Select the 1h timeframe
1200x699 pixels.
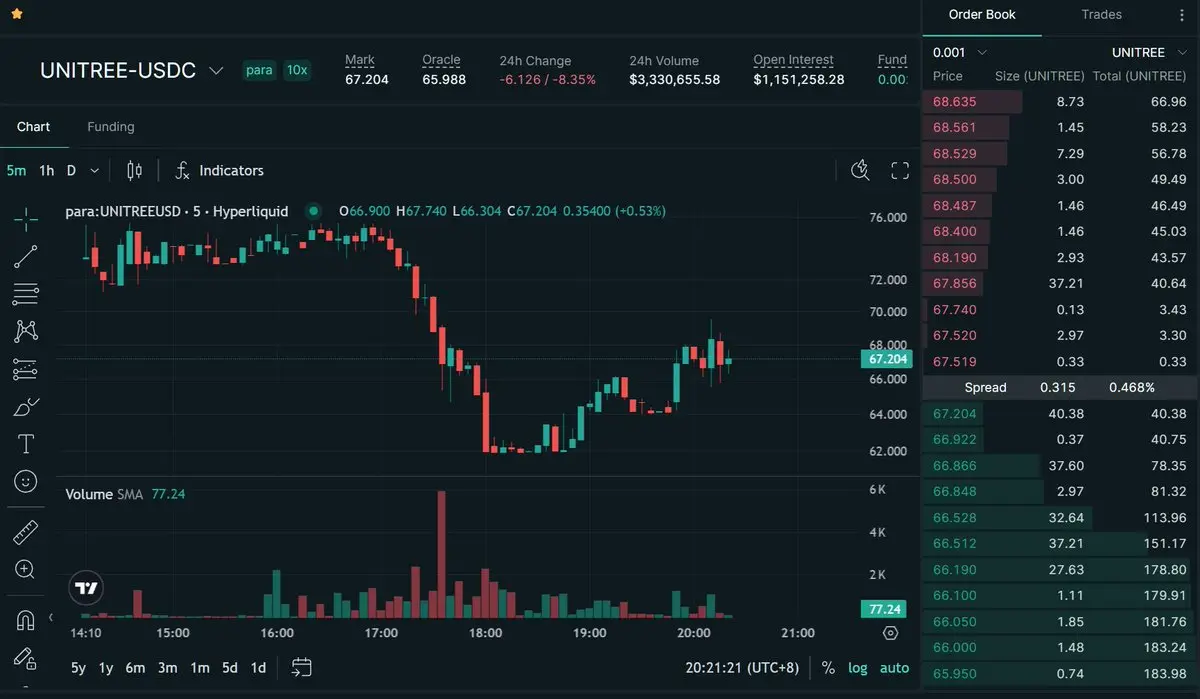coord(47,171)
